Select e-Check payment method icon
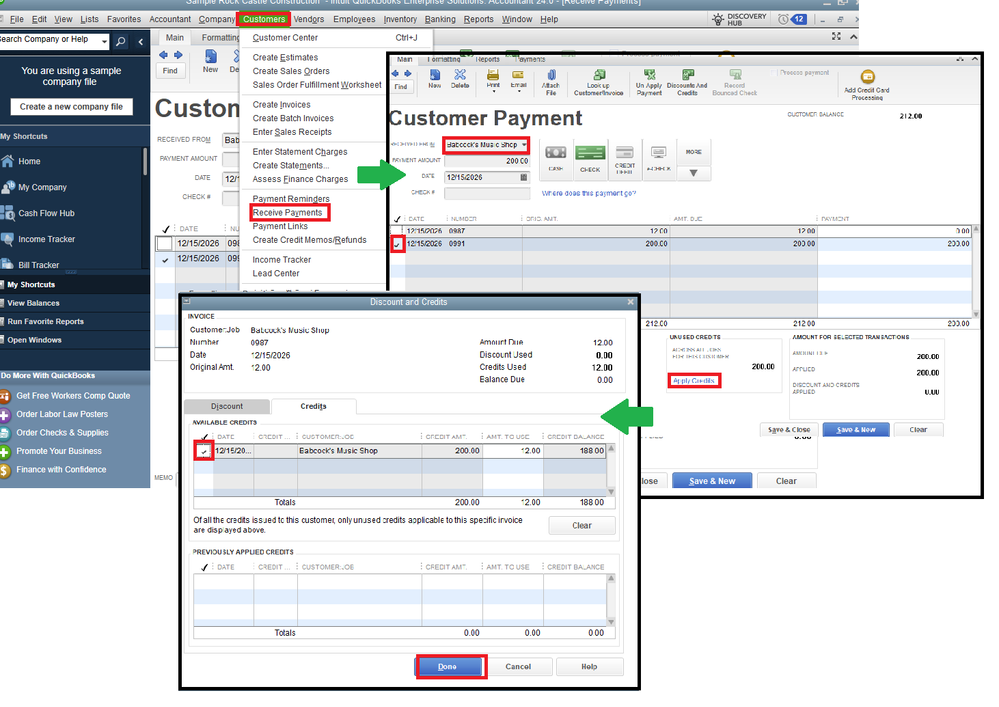999x707 pixels. coord(659,158)
